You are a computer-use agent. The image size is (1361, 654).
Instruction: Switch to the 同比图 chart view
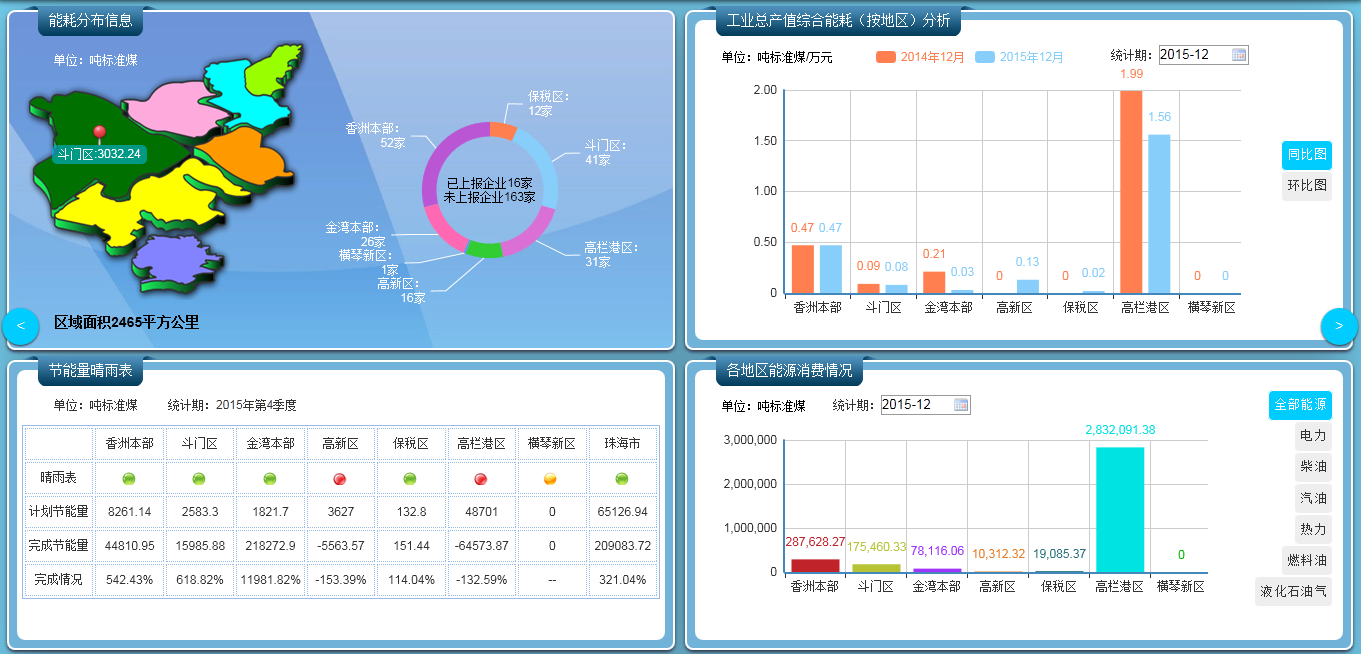pyautogui.click(x=1306, y=155)
